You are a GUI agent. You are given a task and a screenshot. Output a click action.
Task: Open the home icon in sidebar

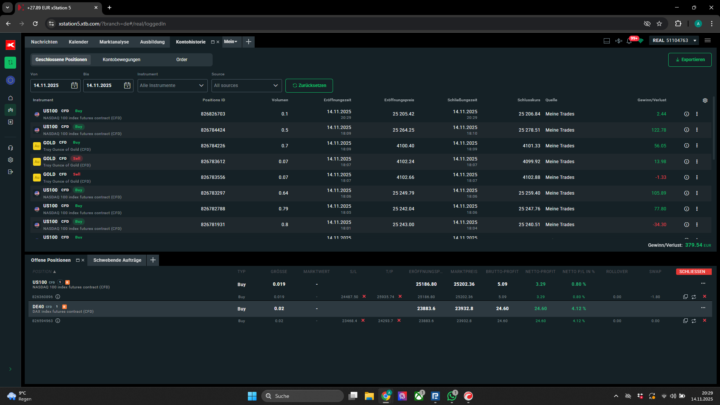click(10, 98)
